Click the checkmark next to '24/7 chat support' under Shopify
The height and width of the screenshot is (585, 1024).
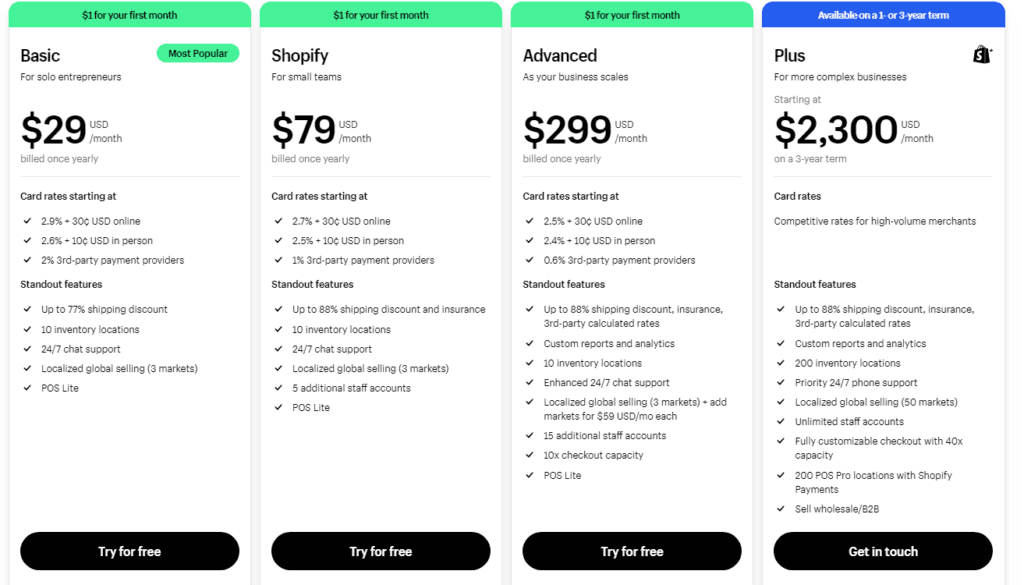(276, 348)
